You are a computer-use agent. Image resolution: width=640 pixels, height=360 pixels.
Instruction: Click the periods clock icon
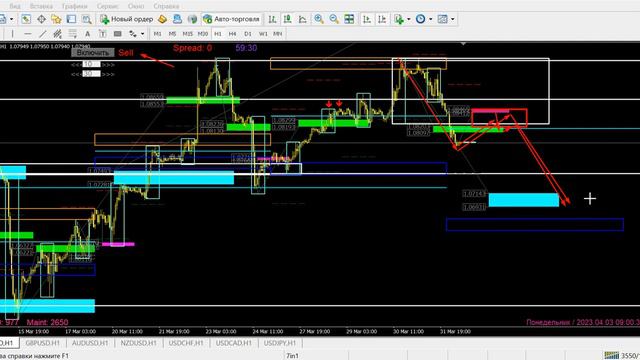[420, 19]
